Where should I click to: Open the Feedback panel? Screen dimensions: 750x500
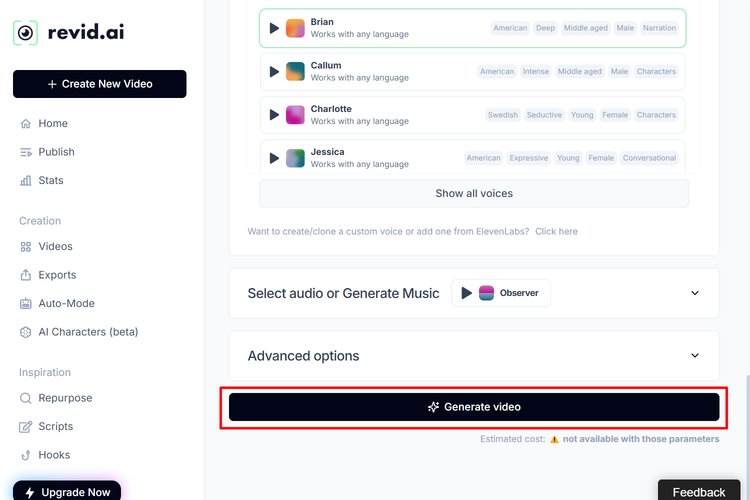click(x=699, y=492)
